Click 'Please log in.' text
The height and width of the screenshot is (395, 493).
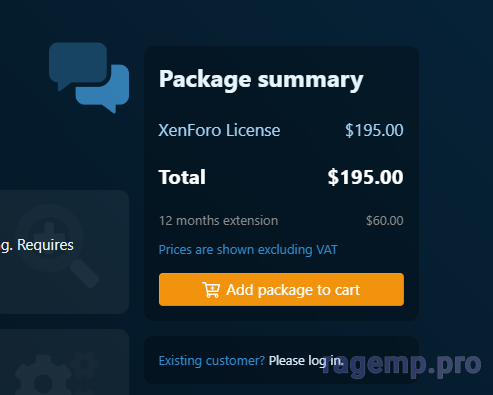pyautogui.click(x=306, y=361)
